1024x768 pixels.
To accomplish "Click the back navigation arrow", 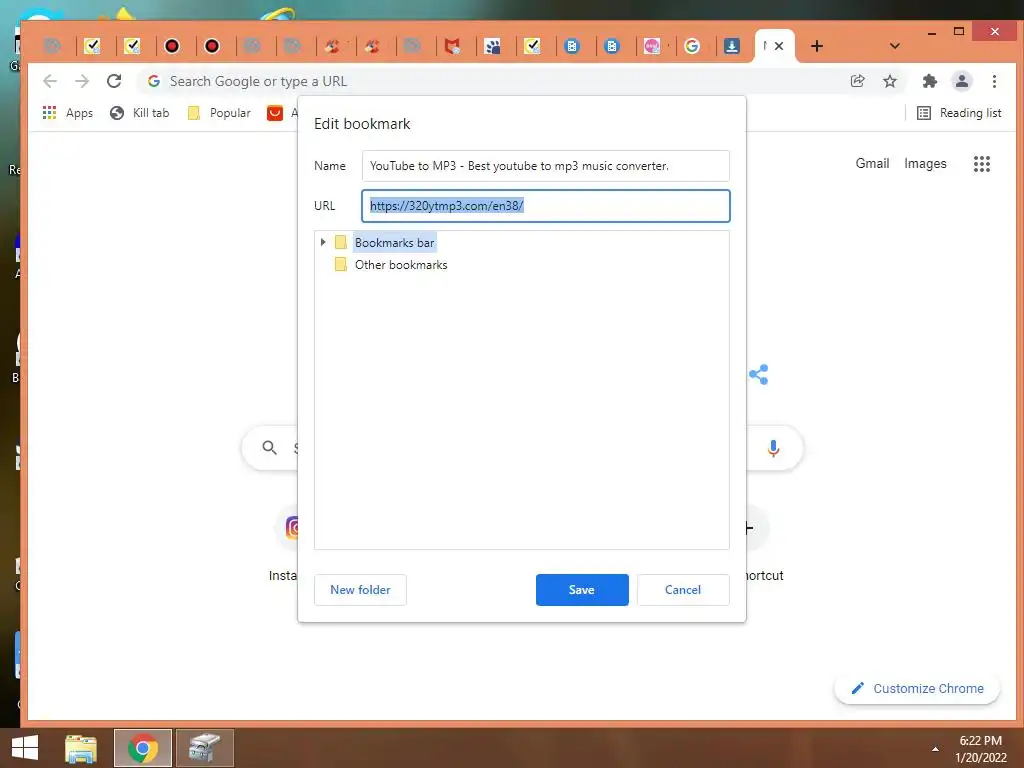I will (x=50, y=81).
